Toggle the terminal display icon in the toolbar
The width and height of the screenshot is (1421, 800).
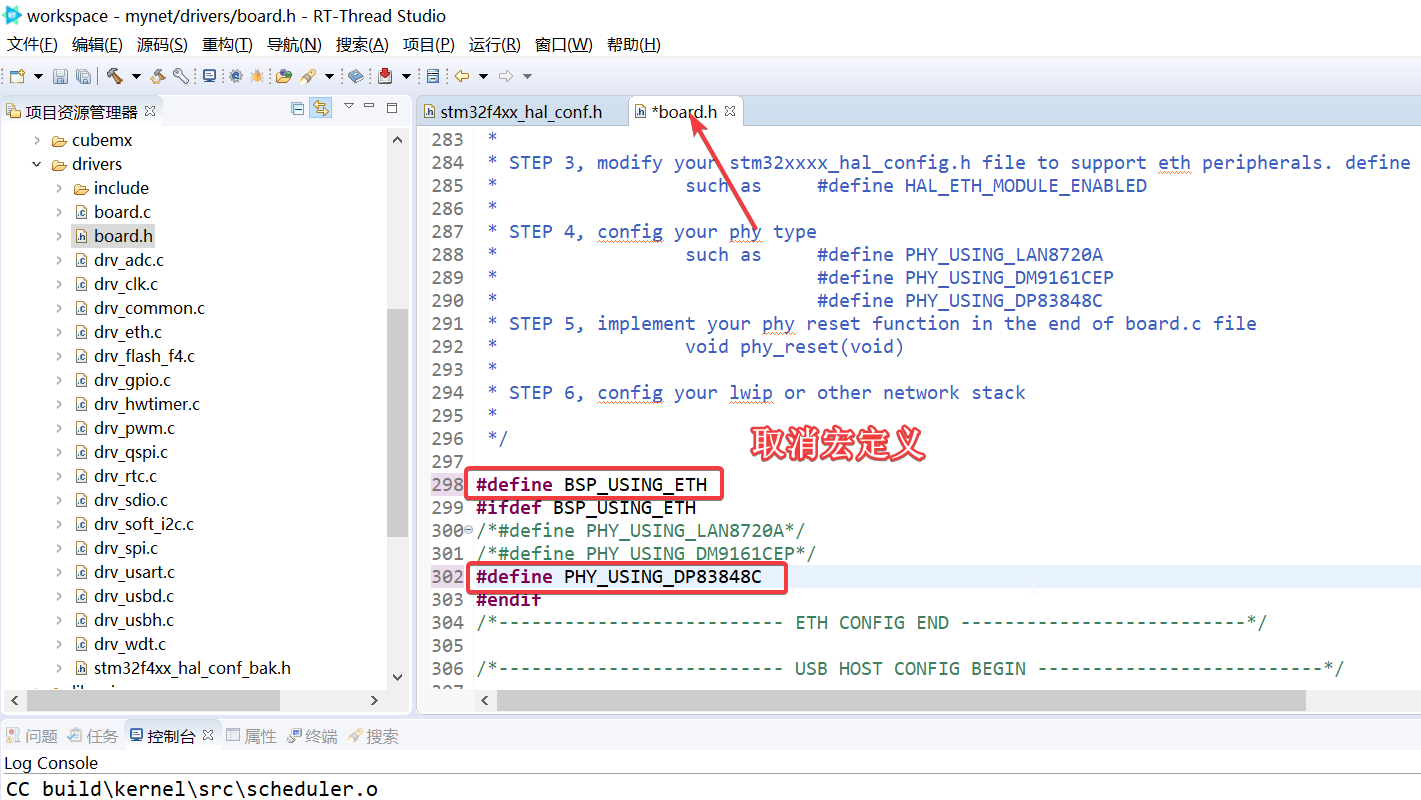pyautogui.click(x=209, y=75)
